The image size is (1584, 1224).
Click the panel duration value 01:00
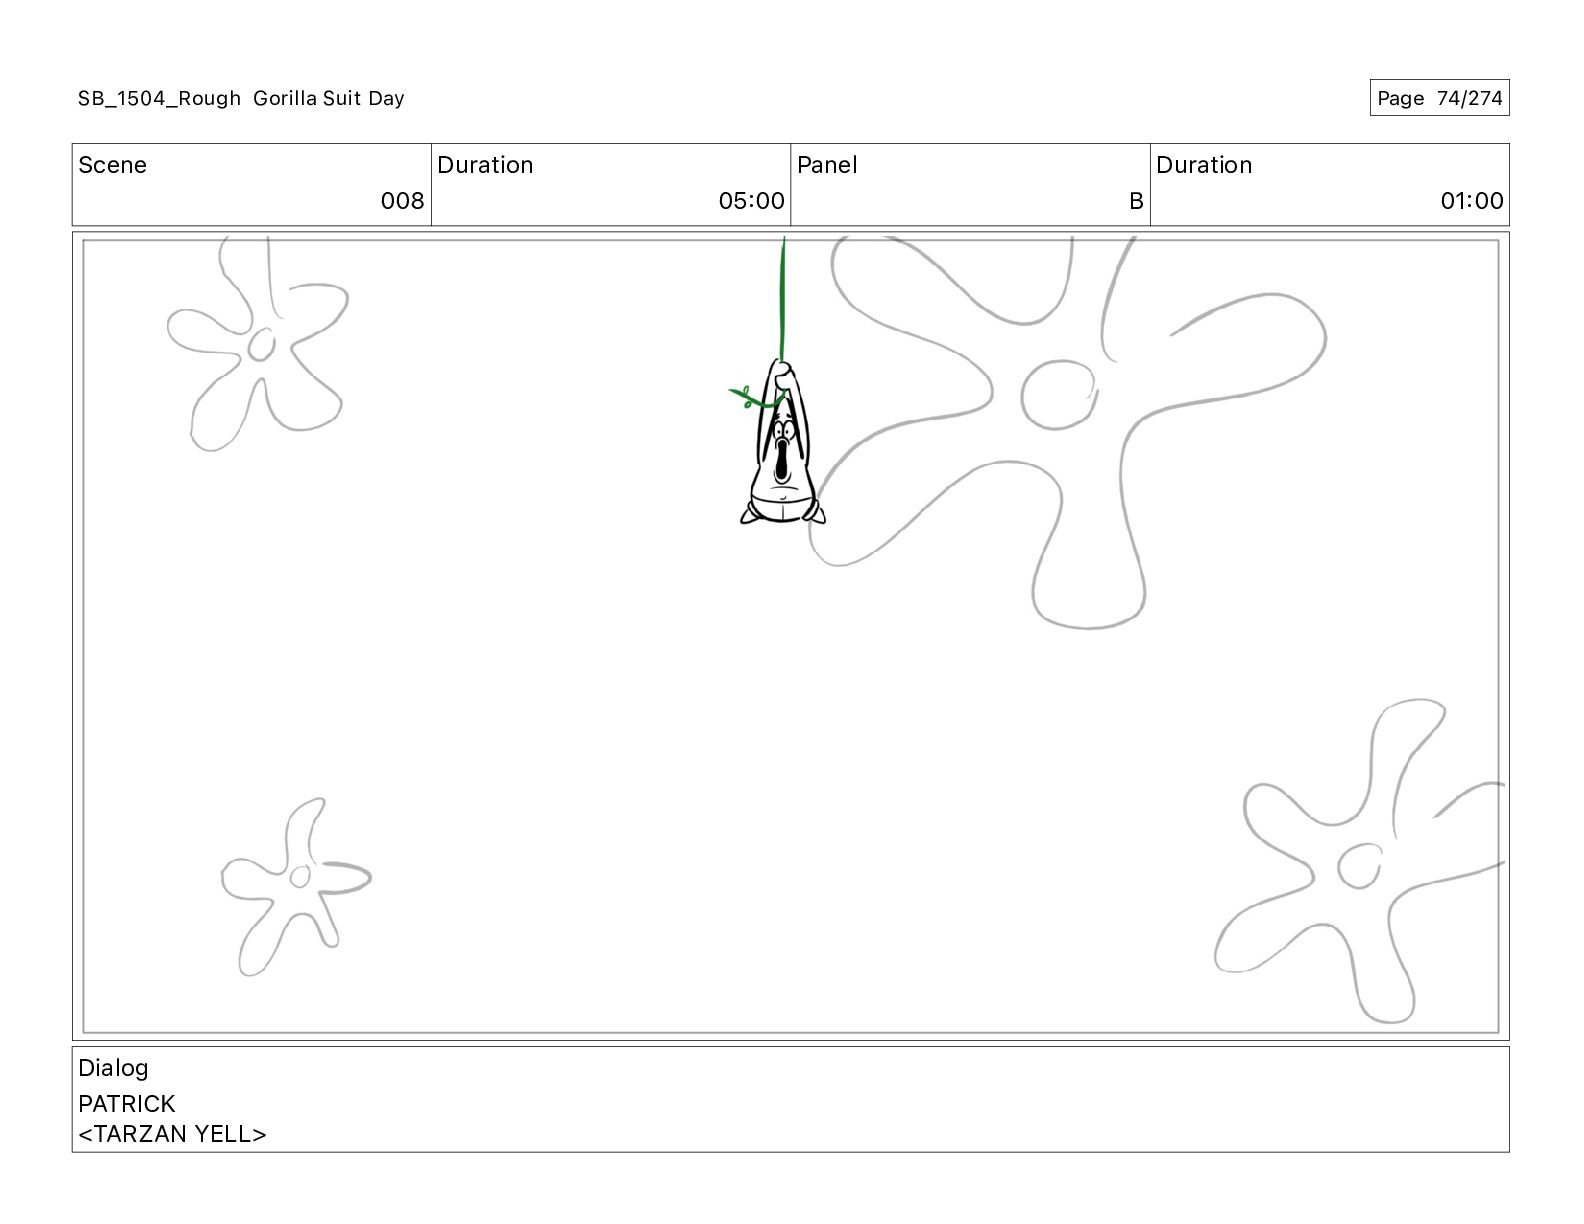tap(1471, 201)
